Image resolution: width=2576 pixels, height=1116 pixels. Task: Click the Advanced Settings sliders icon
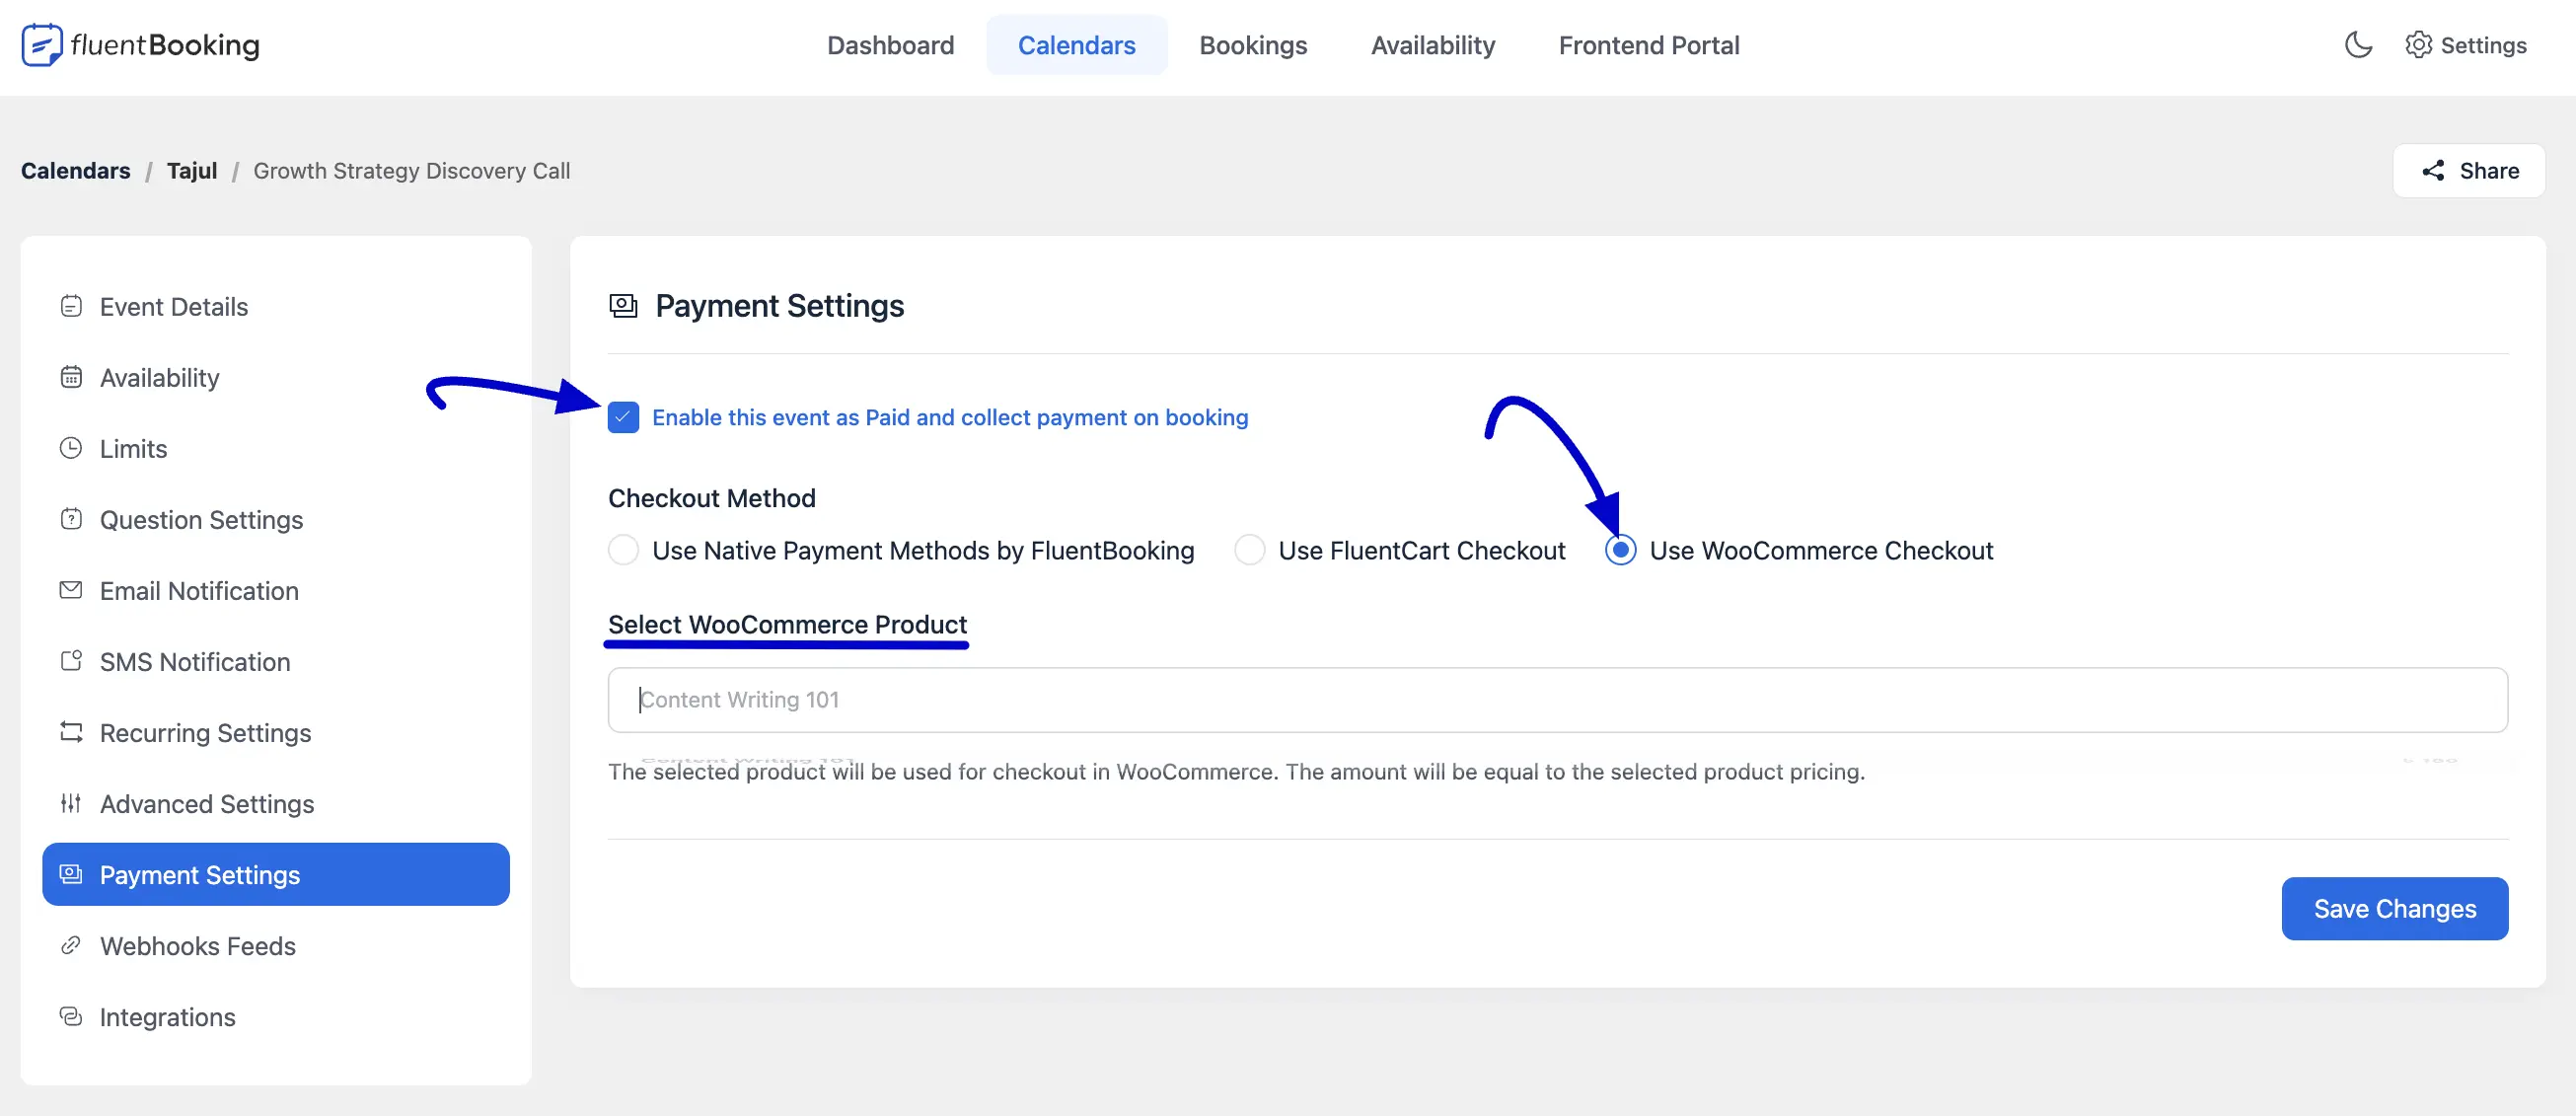tap(71, 803)
